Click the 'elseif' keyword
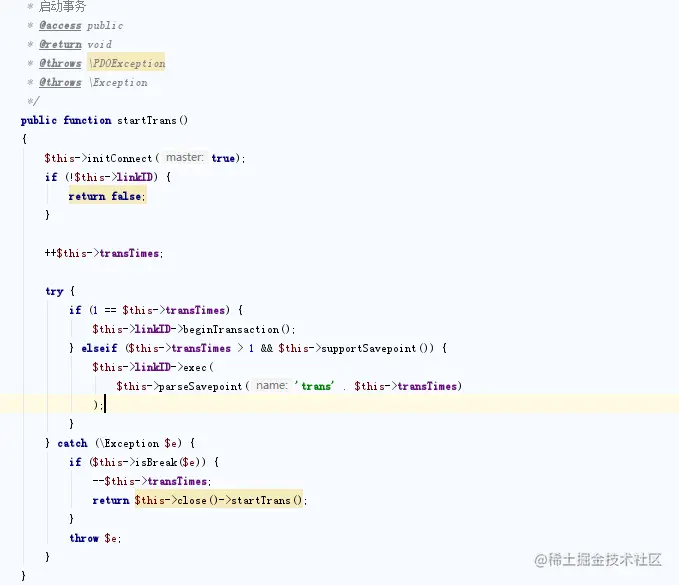Image resolution: width=679 pixels, height=585 pixels. 99,348
